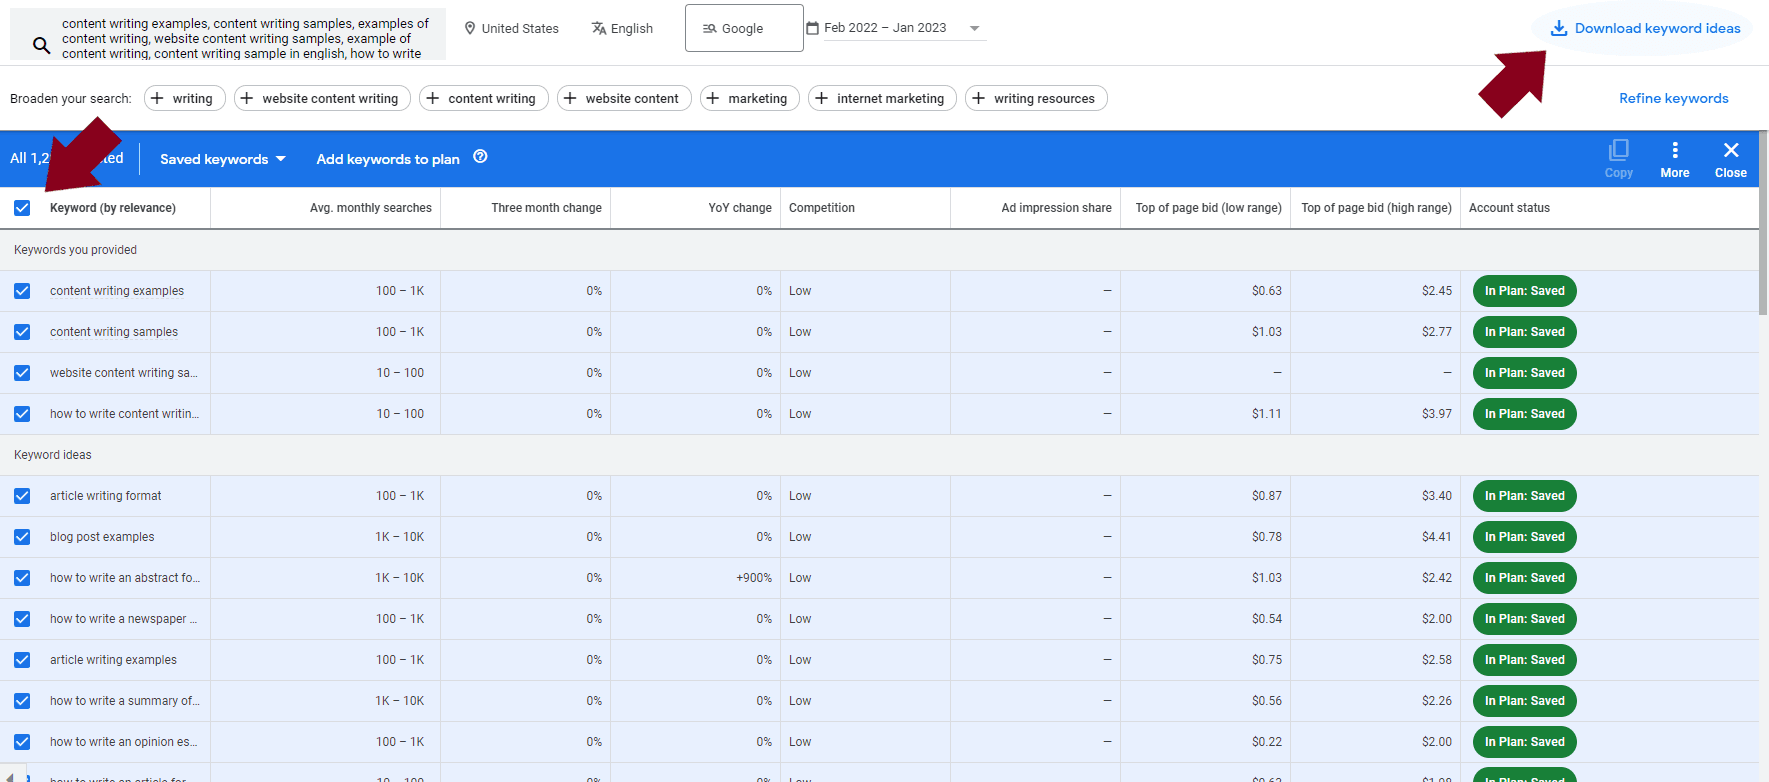Click In Plan: Saved for article writing format
Image resolution: width=1769 pixels, height=782 pixels.
point(1524,496)
